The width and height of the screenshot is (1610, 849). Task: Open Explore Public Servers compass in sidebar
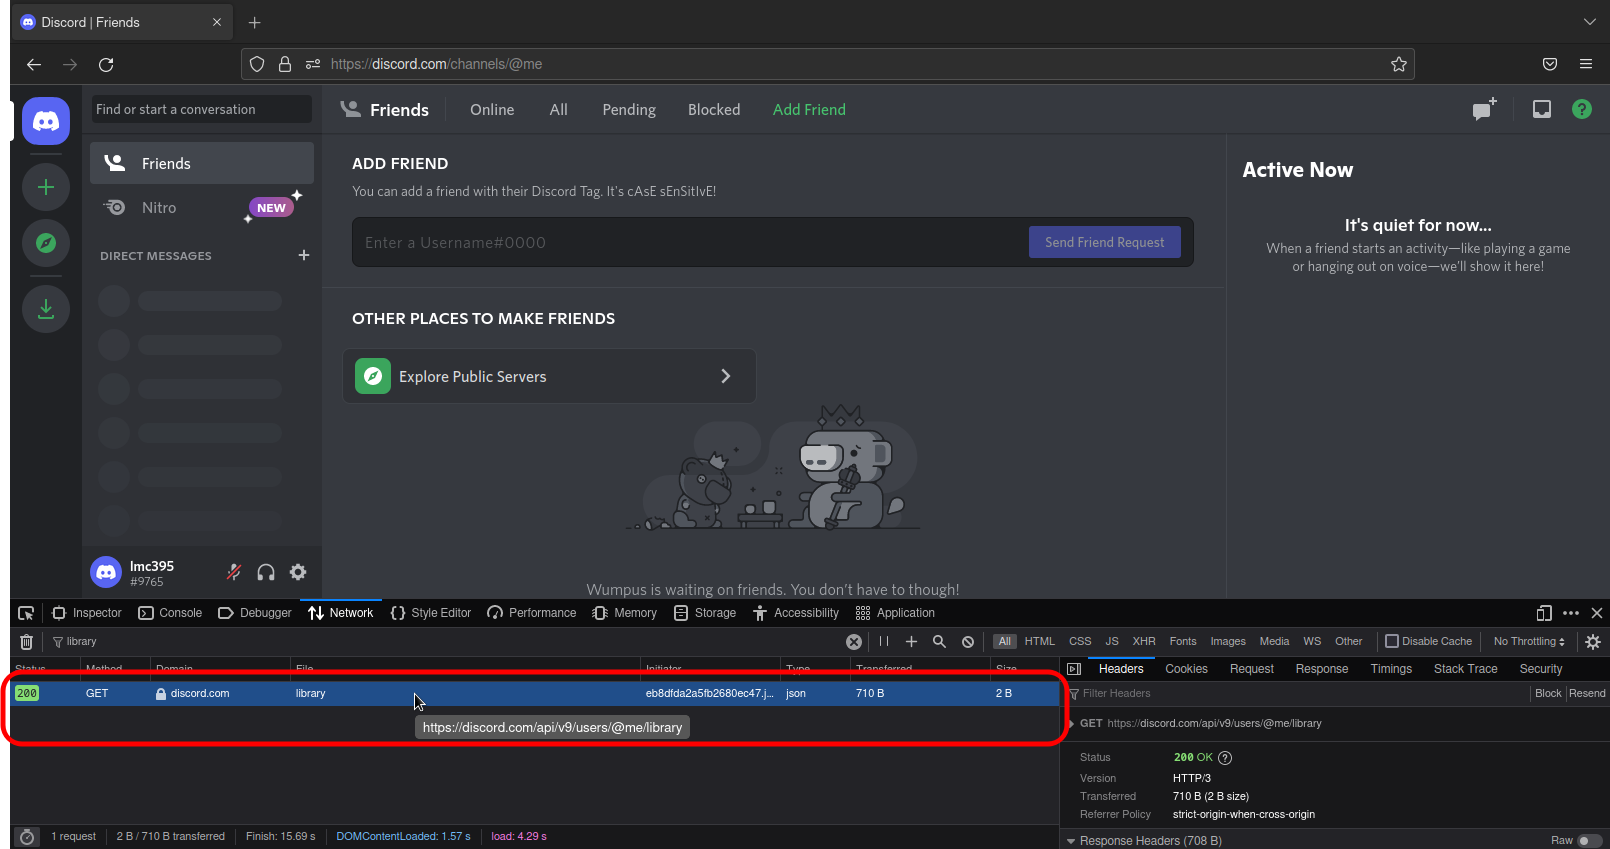pos(46,243)
